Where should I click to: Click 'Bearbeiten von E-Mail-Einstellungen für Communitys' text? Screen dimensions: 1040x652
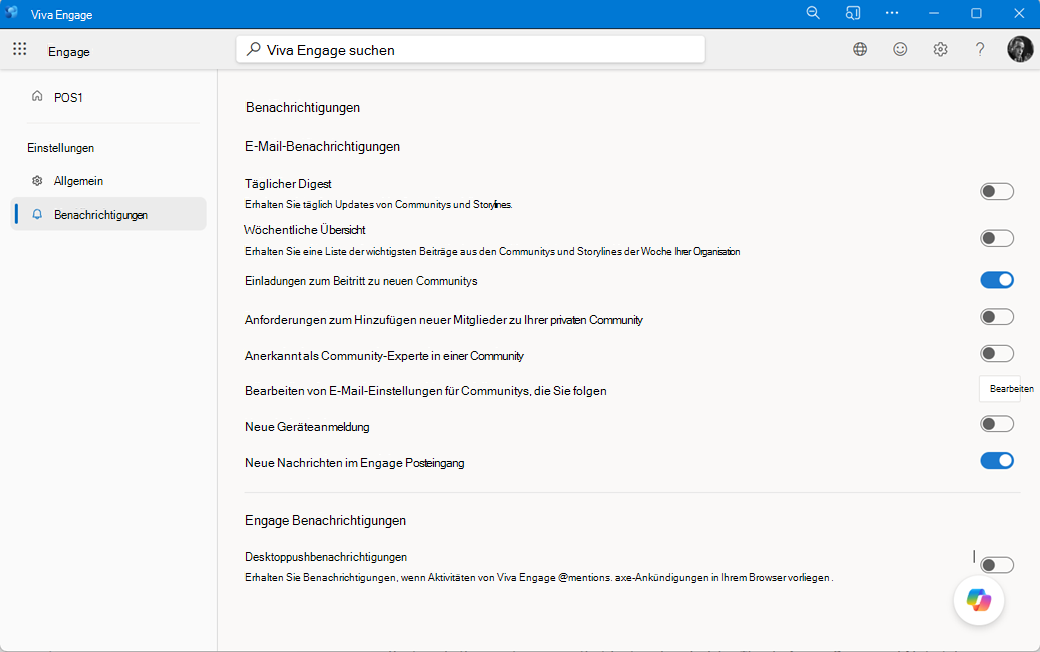[426, 391]
